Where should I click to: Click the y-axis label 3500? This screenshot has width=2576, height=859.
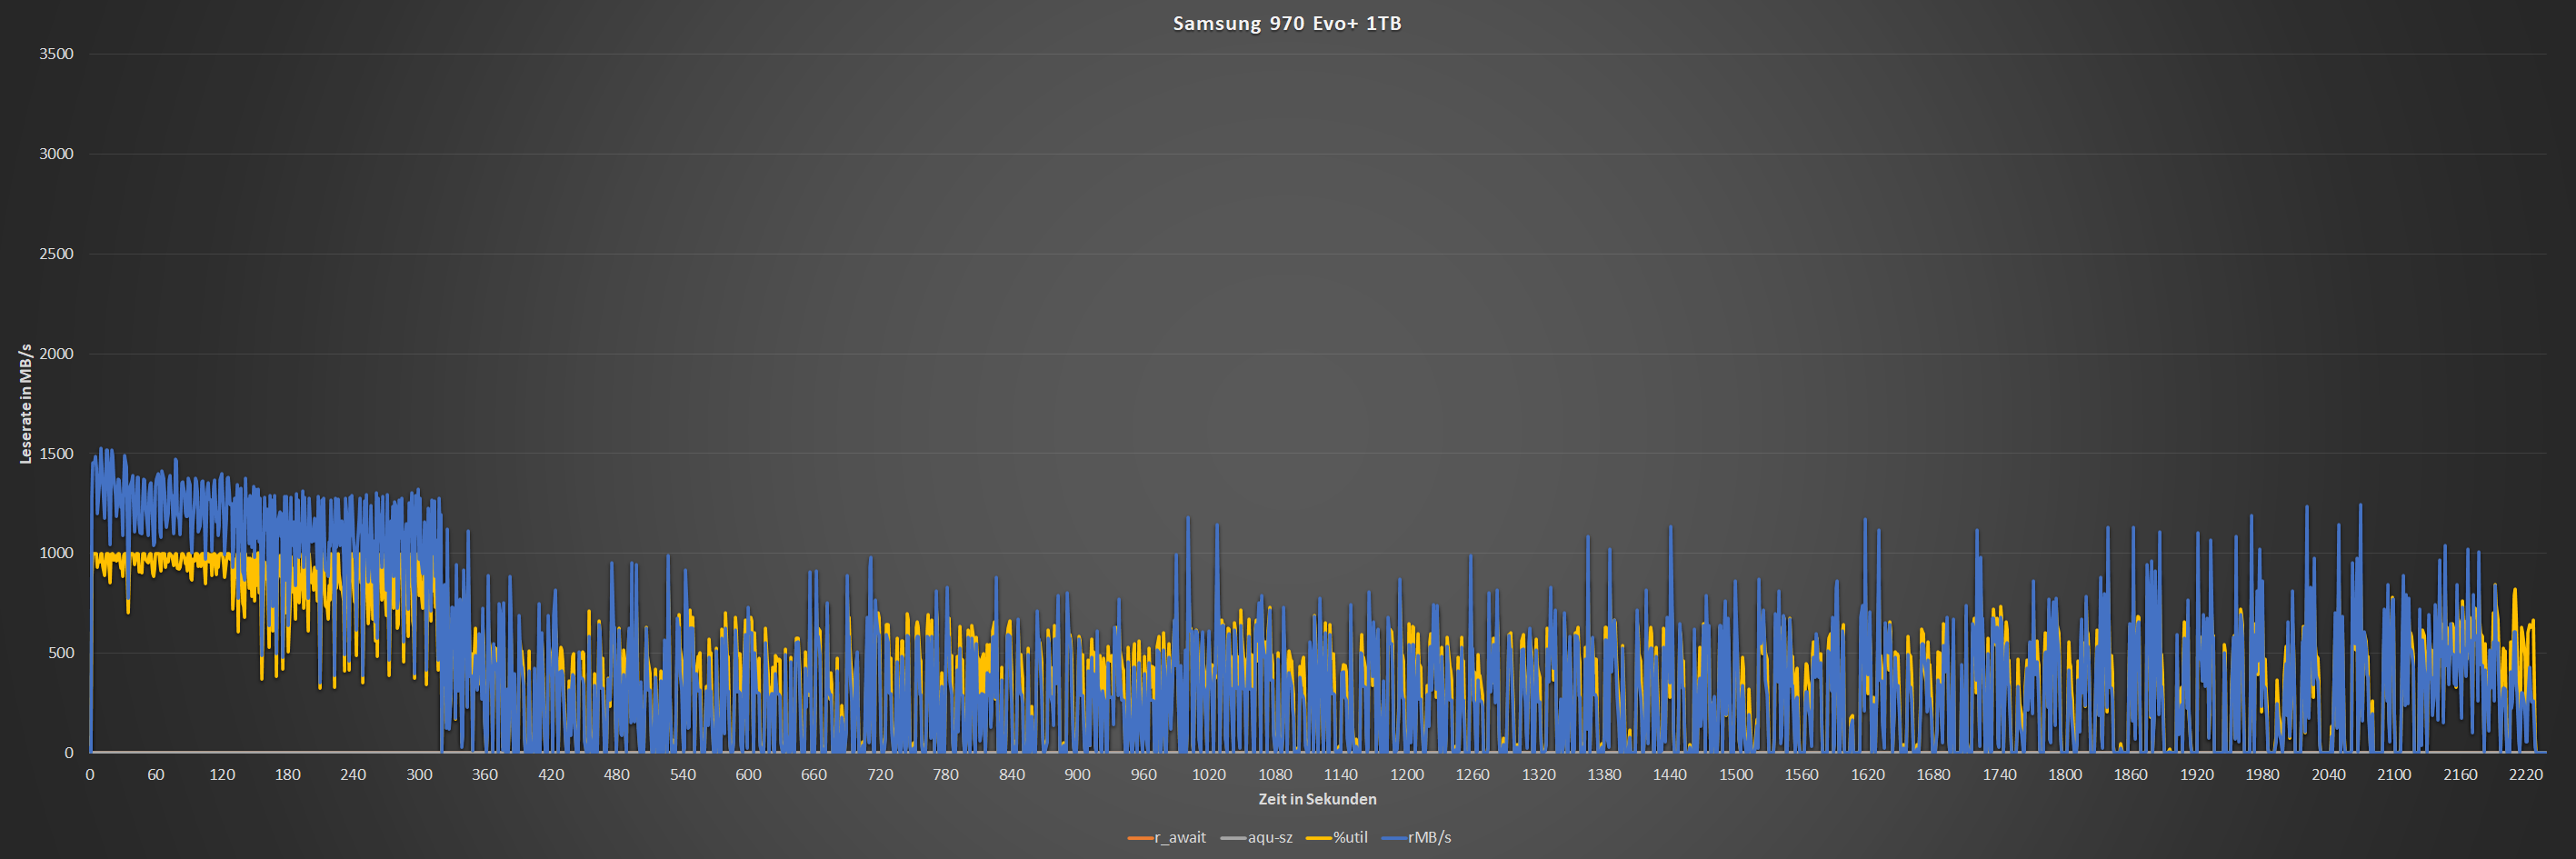coord(56,54)
